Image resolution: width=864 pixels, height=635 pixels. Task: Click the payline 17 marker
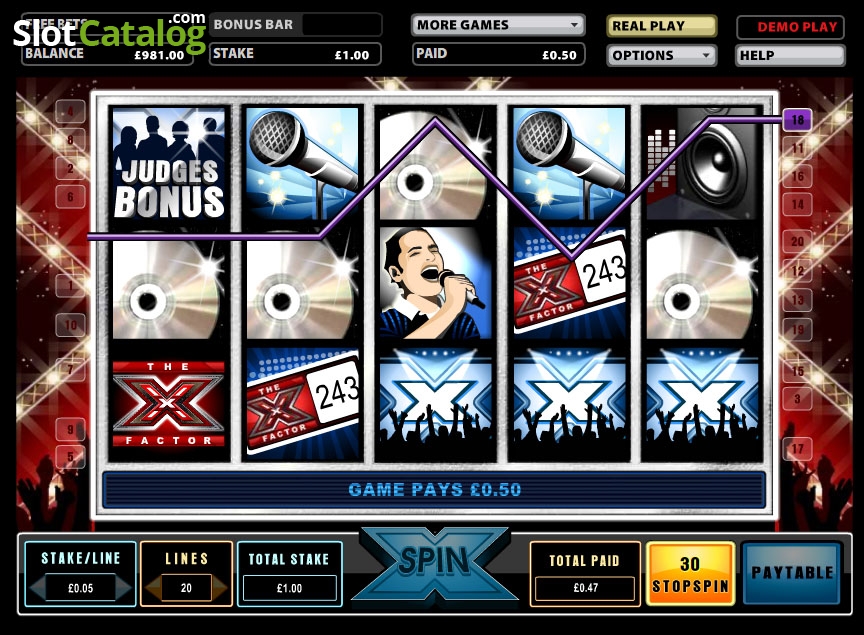coord(797,449)
